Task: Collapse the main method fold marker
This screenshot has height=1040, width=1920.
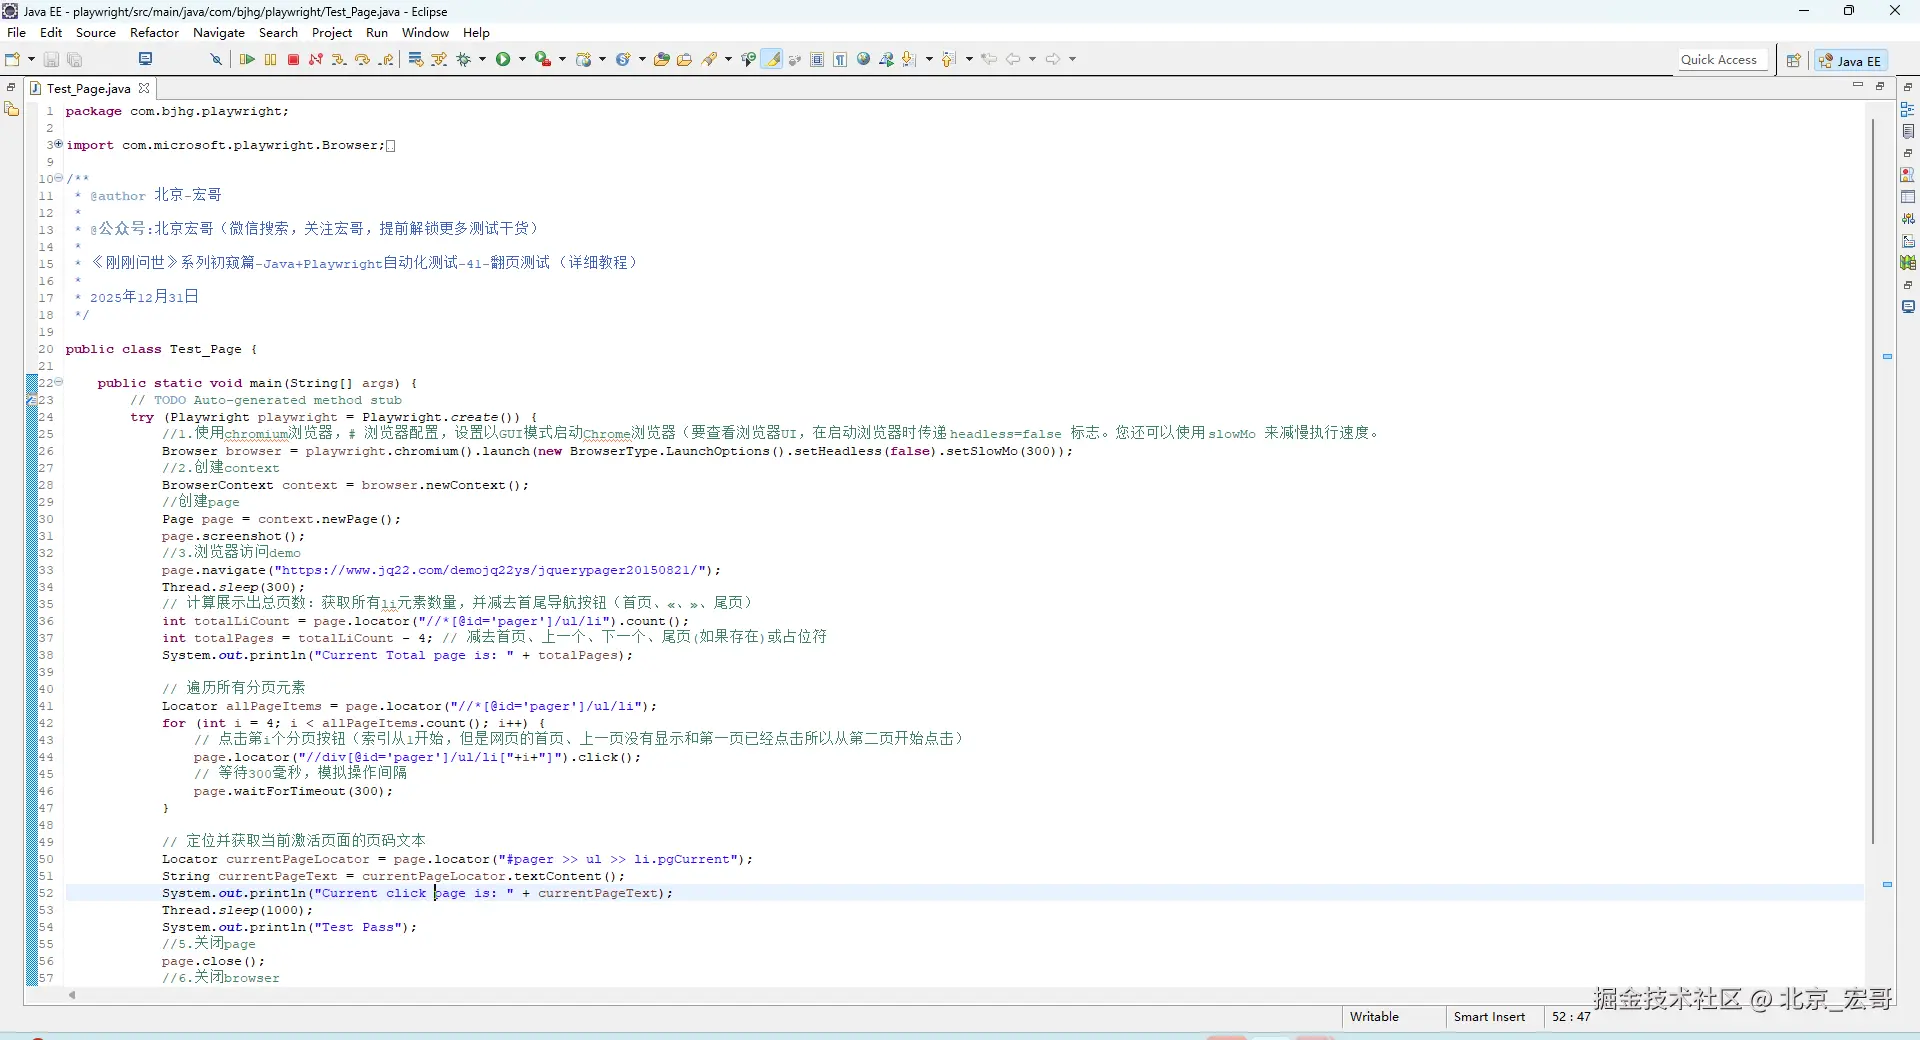Action: (58, 382)
